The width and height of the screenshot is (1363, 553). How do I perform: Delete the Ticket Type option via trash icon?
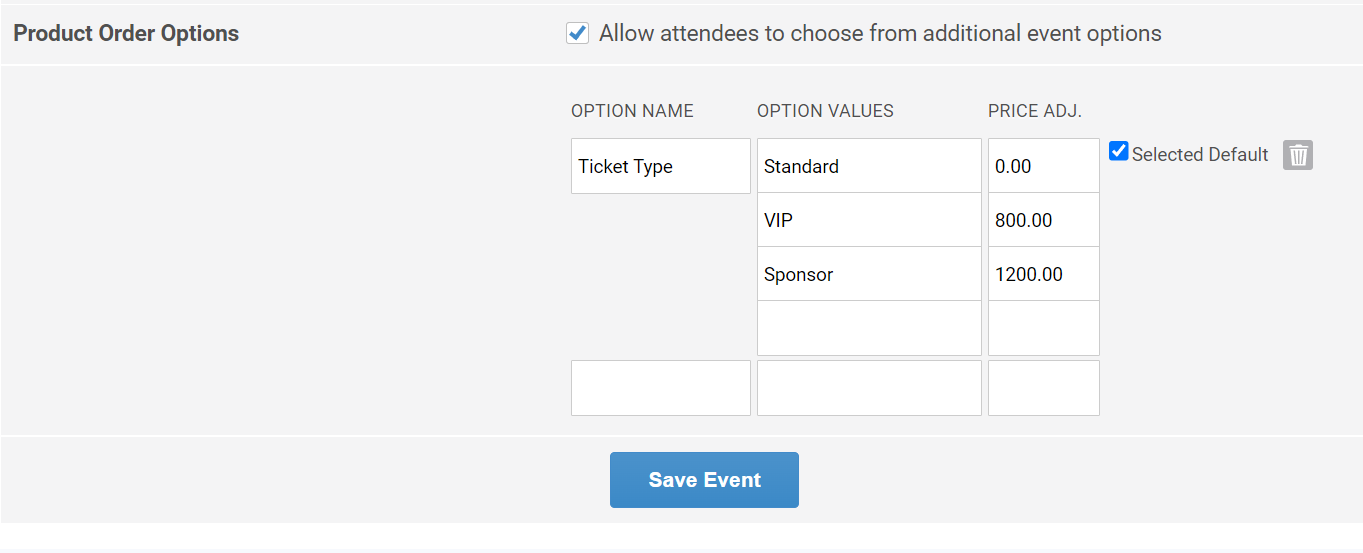click(x=1298, y=155)
